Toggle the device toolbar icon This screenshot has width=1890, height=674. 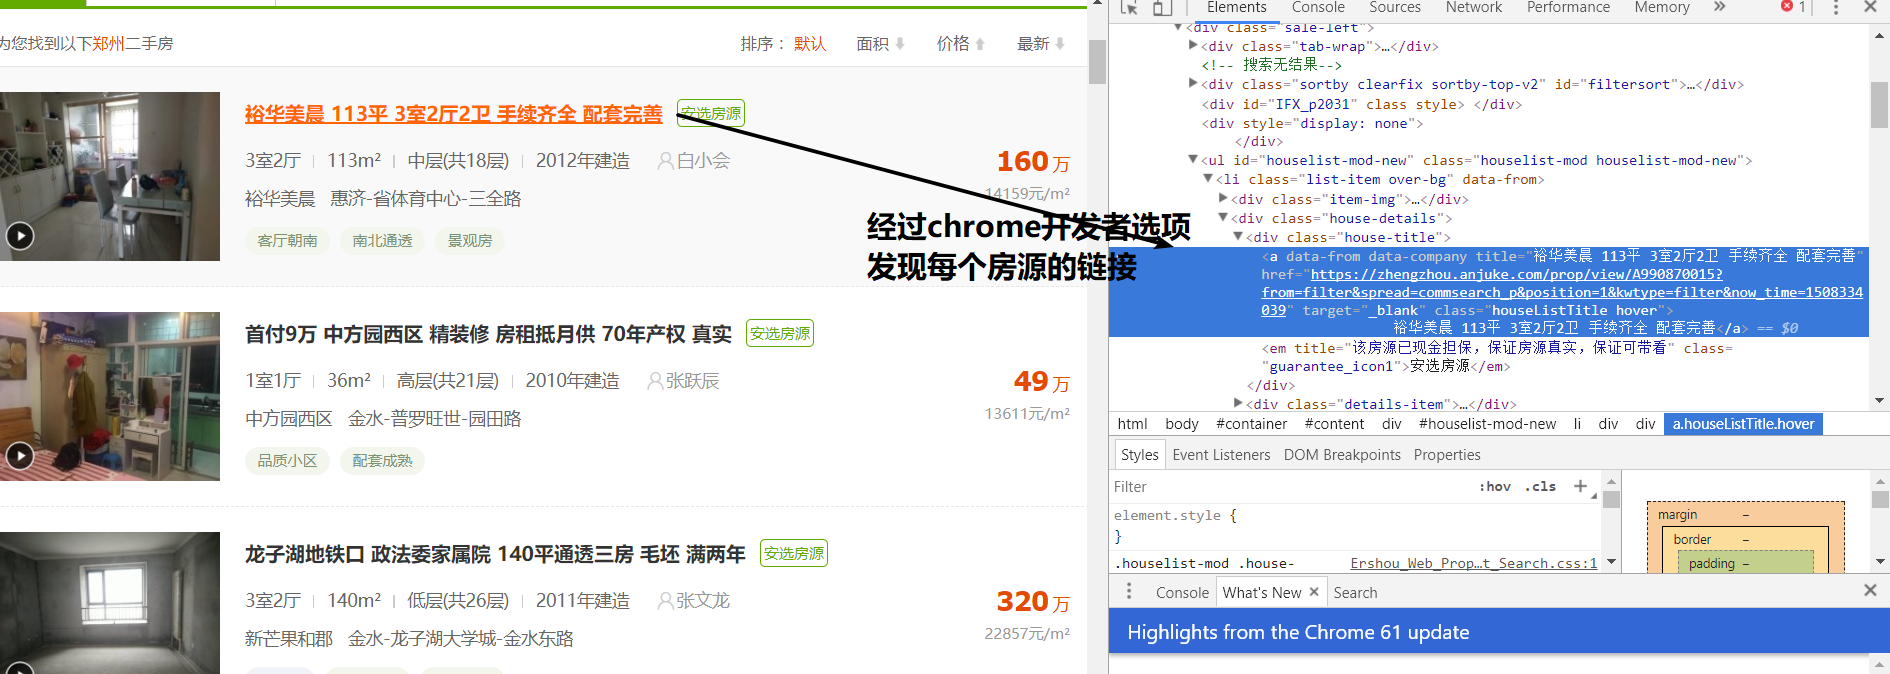(x=1161, y=7)
